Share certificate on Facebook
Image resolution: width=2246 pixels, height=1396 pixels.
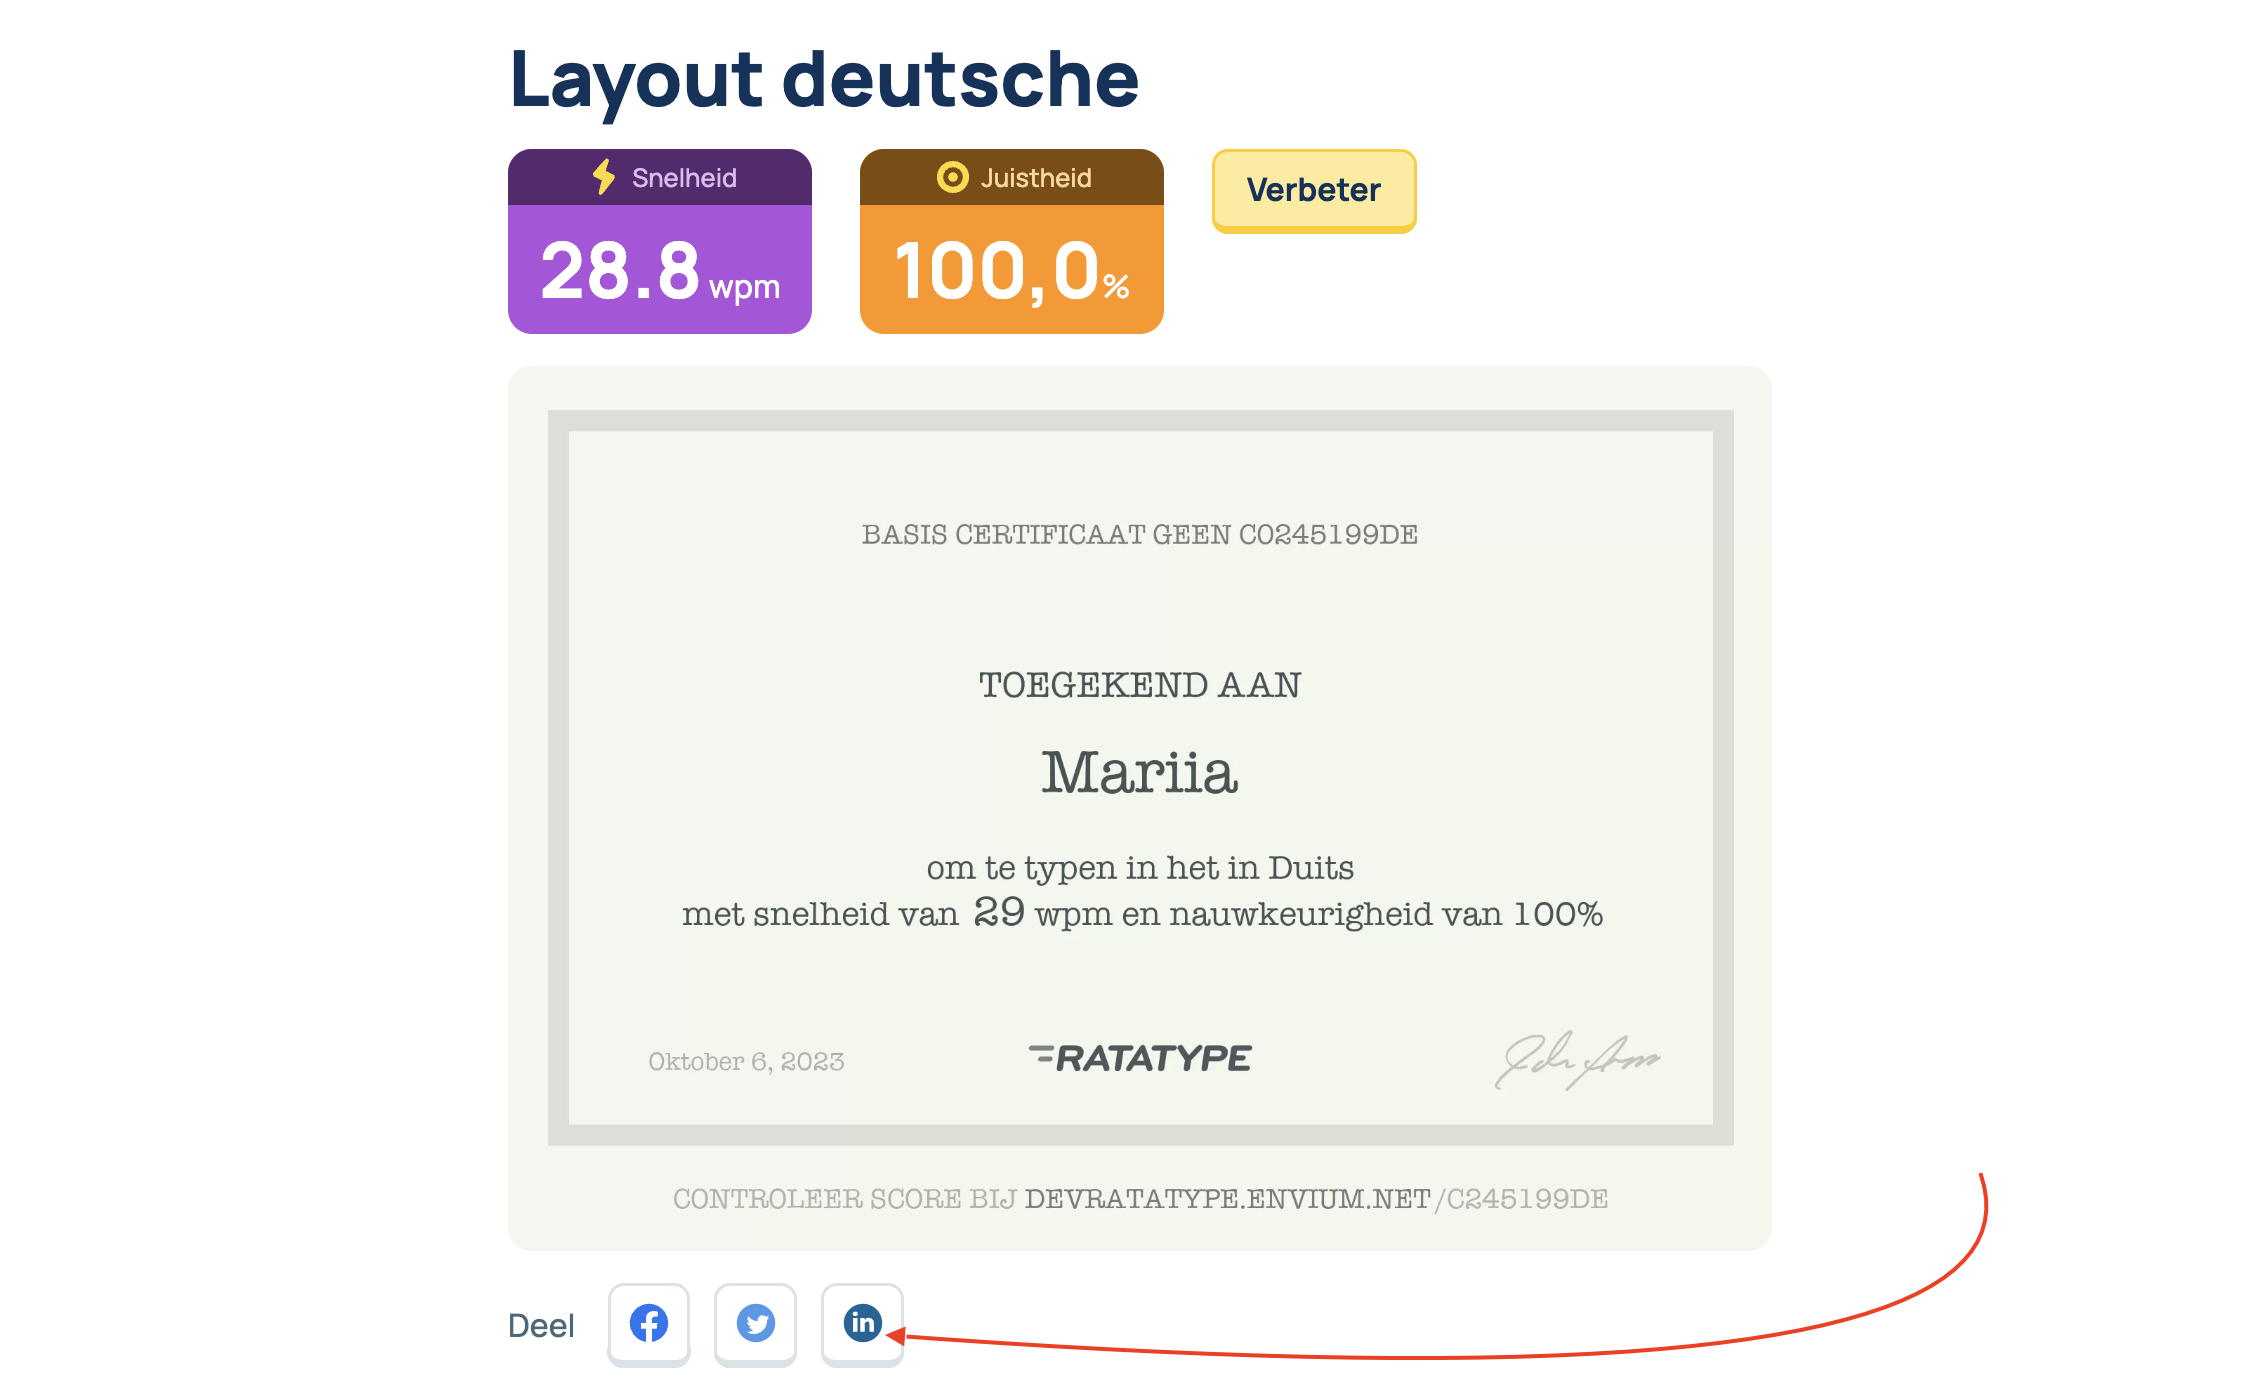[649, 1323]
